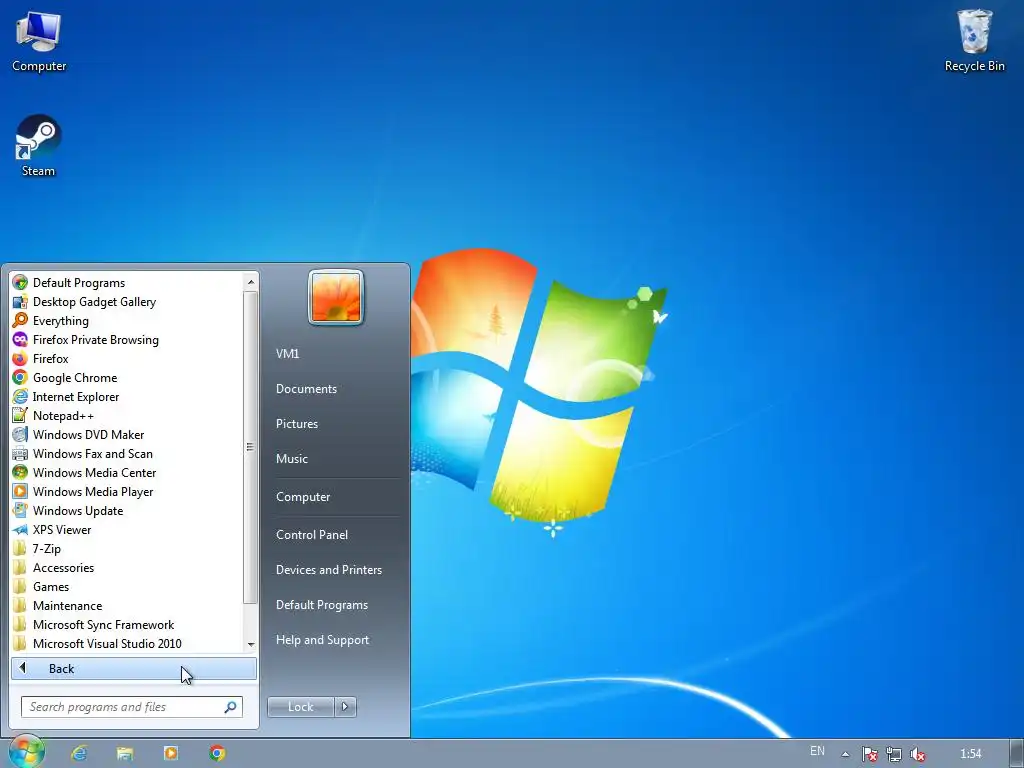Click the taskbar clock showing 1:54
The image size is (1024, 768).
pos(970,754)
